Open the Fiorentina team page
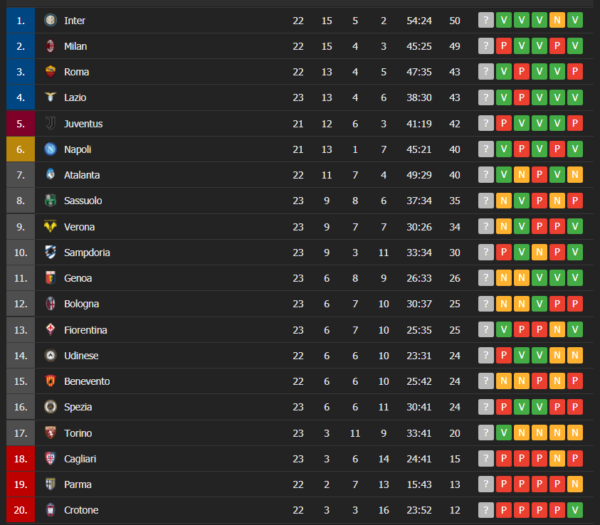600x525 pixels. tap(86, 330)
